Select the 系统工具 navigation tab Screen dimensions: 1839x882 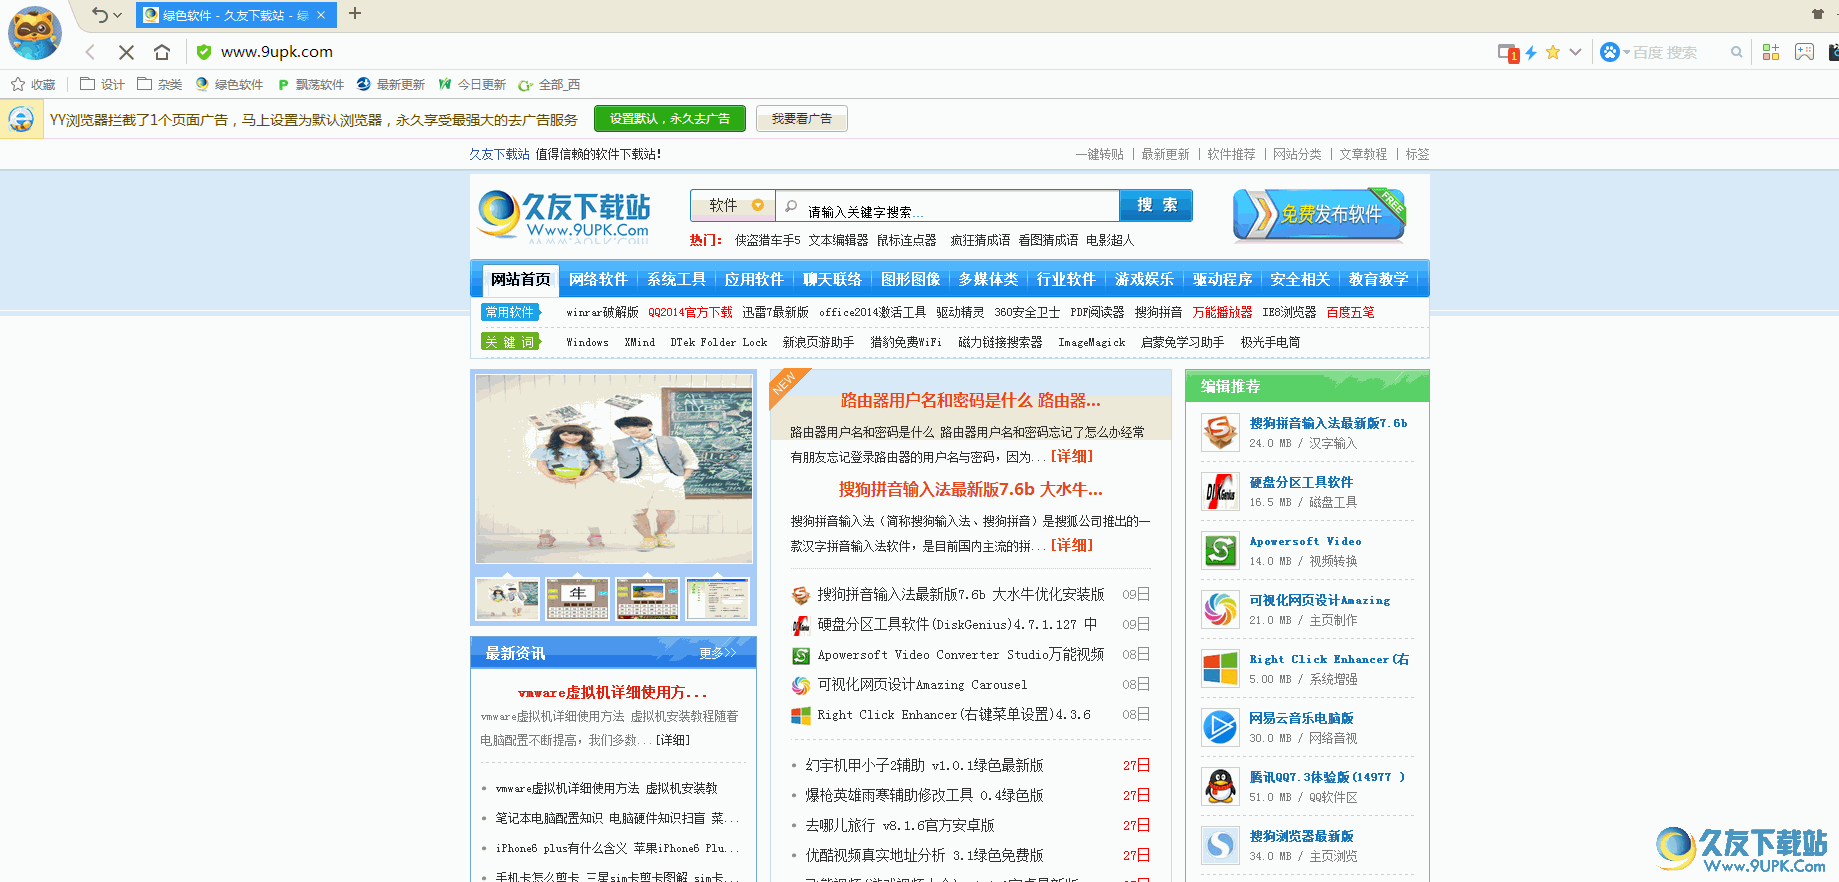[x=676, y=280]
